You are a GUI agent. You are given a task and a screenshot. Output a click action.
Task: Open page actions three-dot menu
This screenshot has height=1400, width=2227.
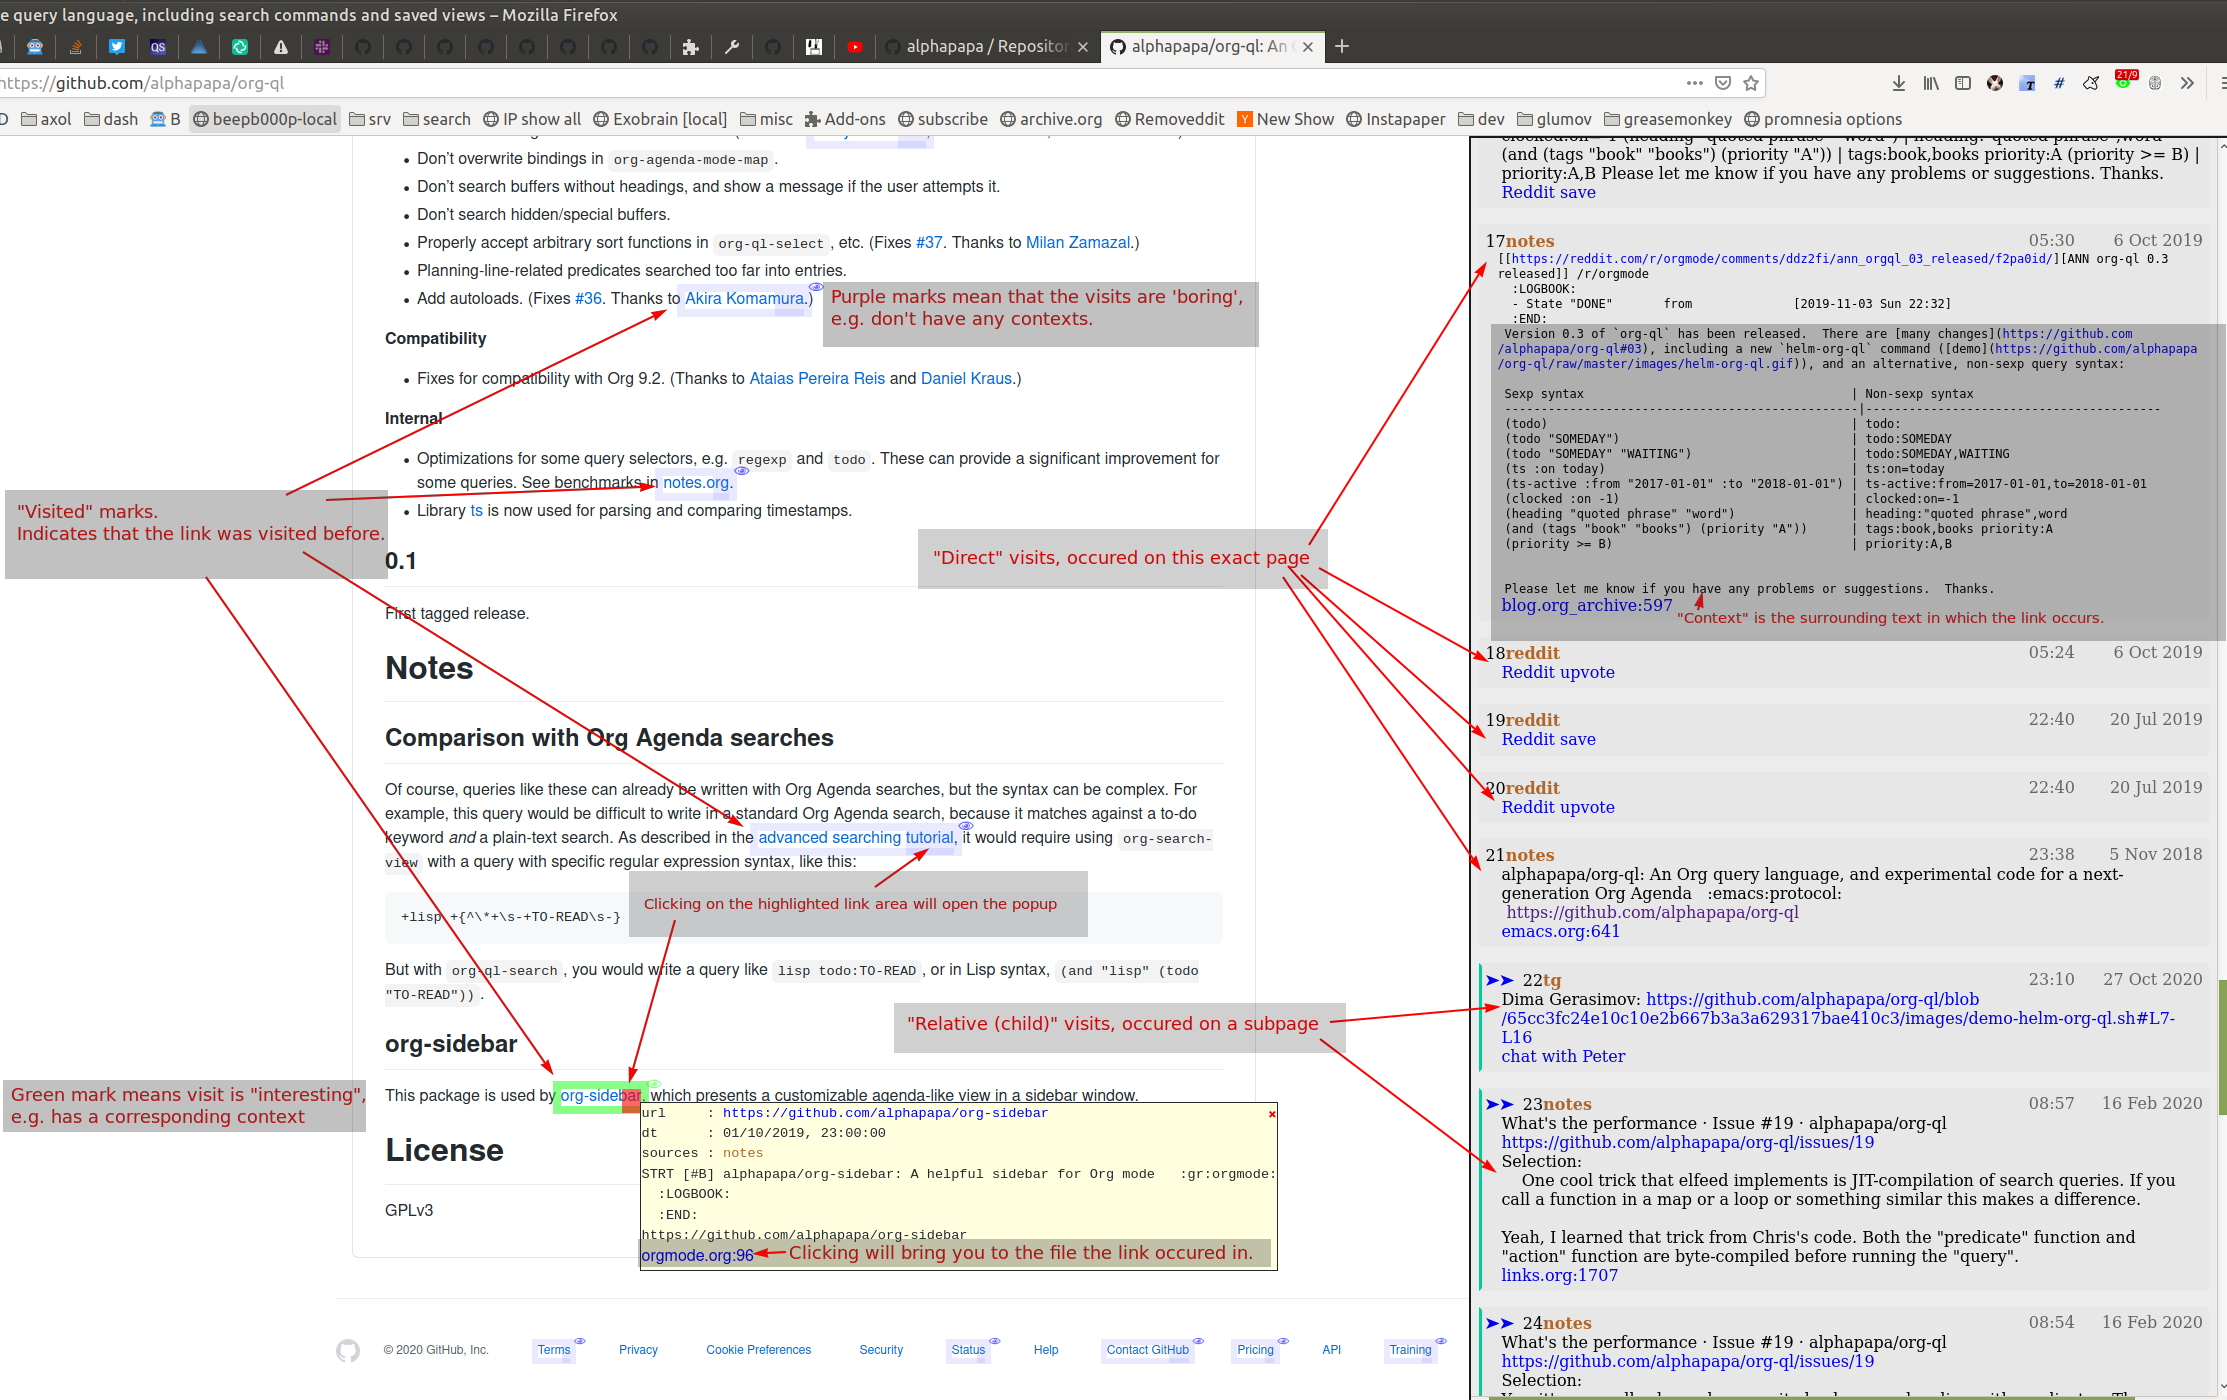[1694, 83]
